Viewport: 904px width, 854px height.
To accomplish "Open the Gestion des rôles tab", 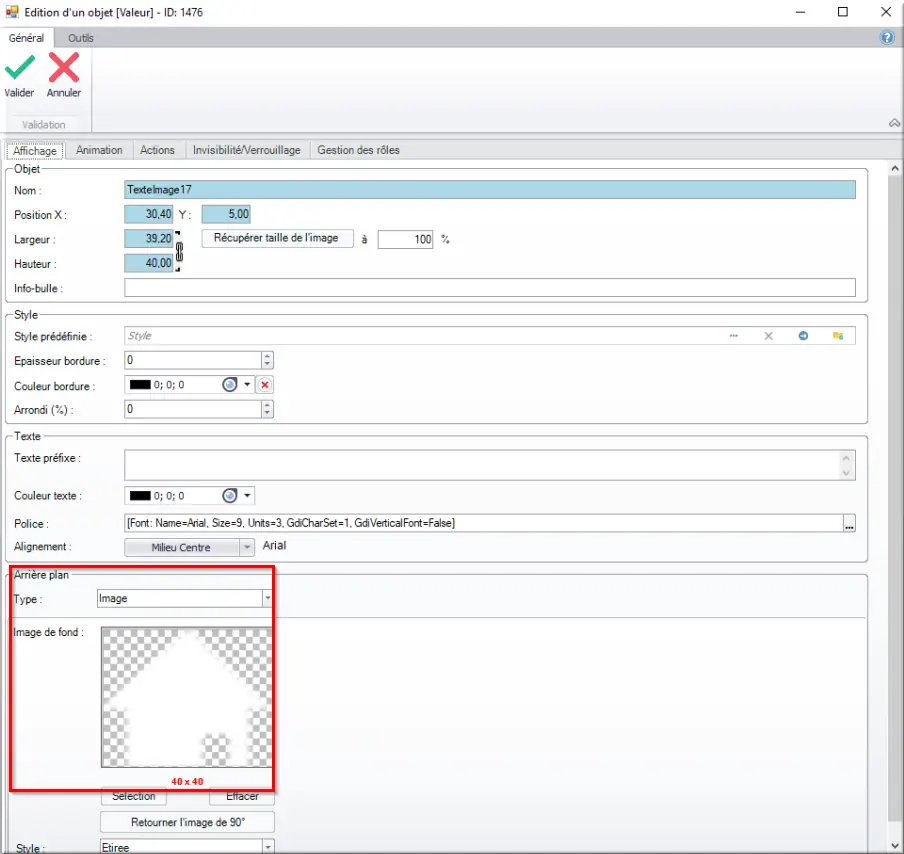I will (358, 150).
